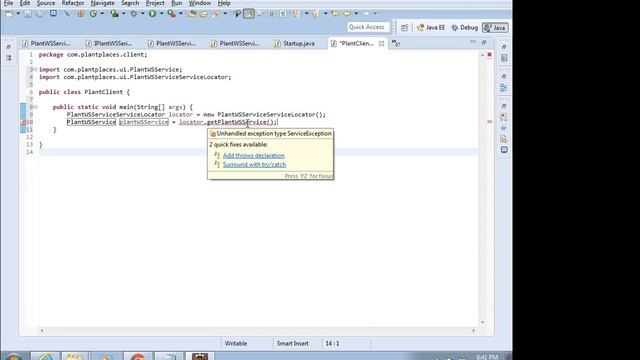Screen dimensions: 640x360
Task: Toggle Show Whitespace Characters in toolbar
Action: [x=283, y=14]
